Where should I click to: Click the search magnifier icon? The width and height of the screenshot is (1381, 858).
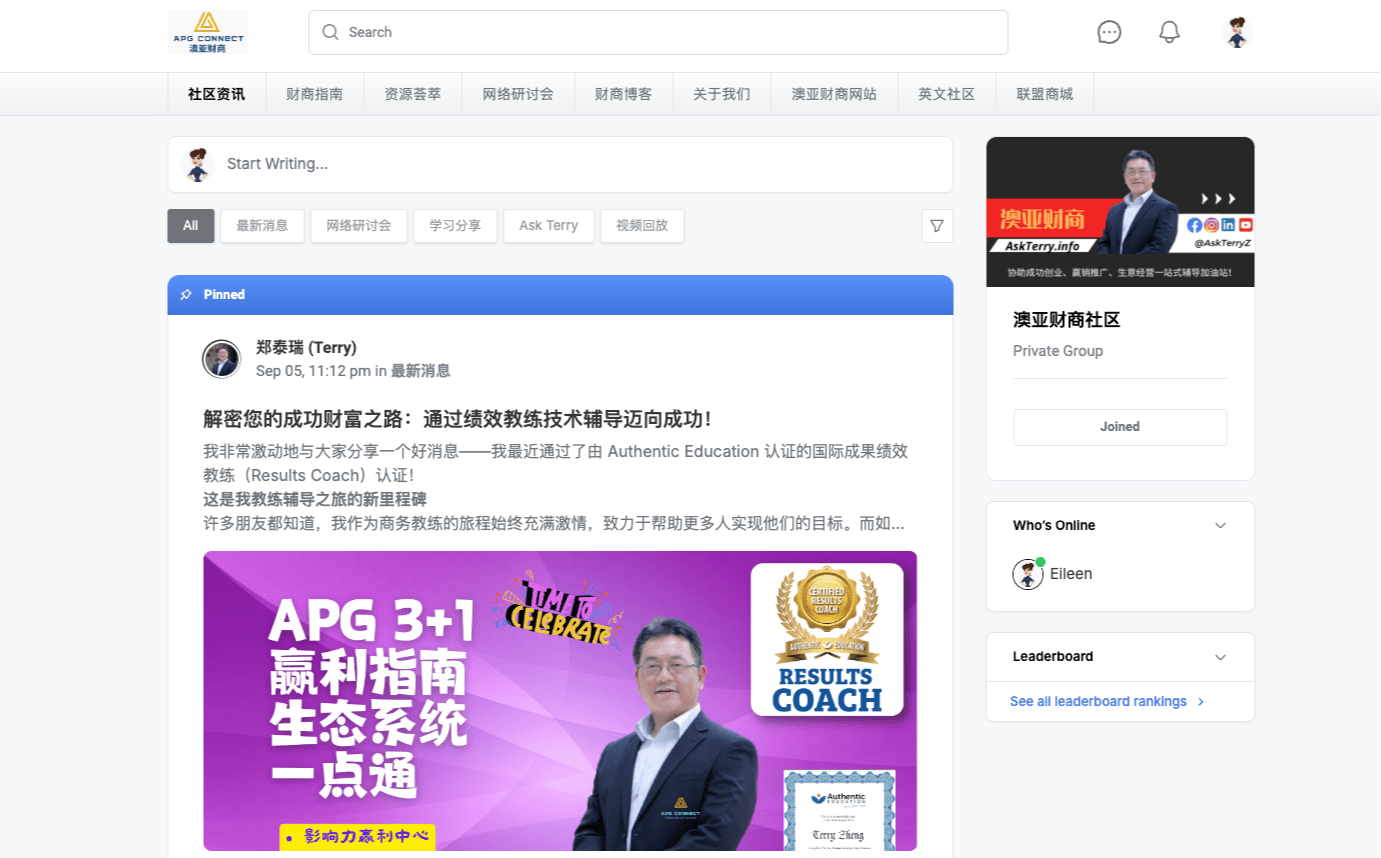330,32
